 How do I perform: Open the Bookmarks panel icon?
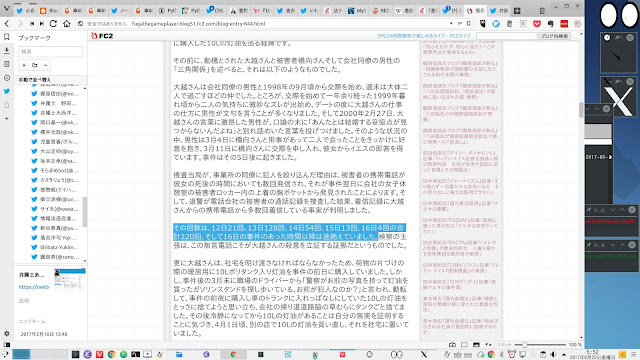pos(7,37)
